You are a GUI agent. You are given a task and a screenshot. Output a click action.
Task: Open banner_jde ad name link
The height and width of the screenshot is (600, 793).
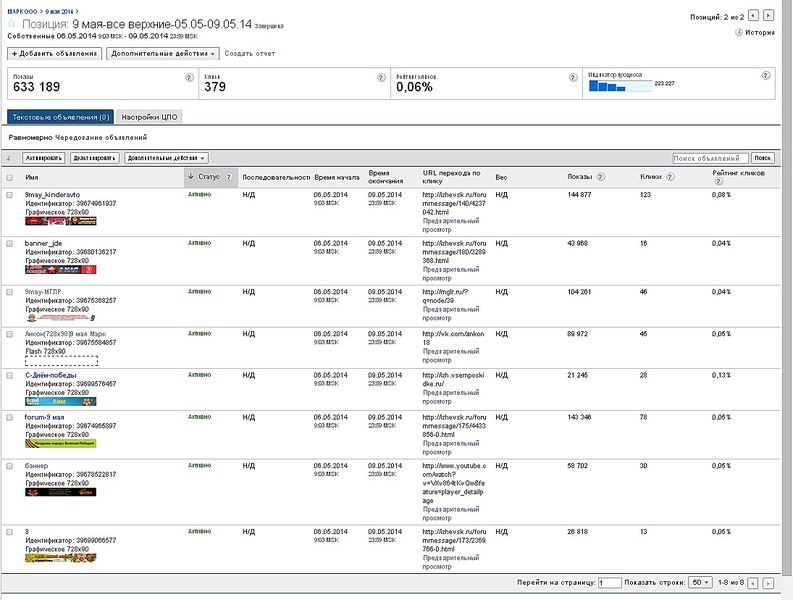(43, 243)
